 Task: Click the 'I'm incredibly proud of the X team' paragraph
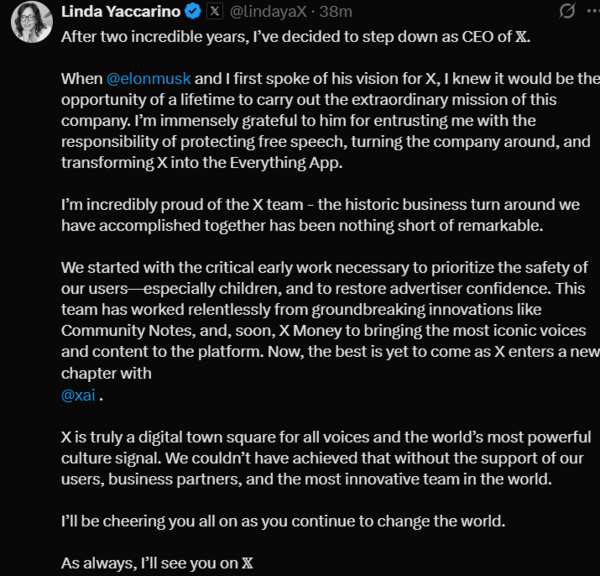pos(321,215)
